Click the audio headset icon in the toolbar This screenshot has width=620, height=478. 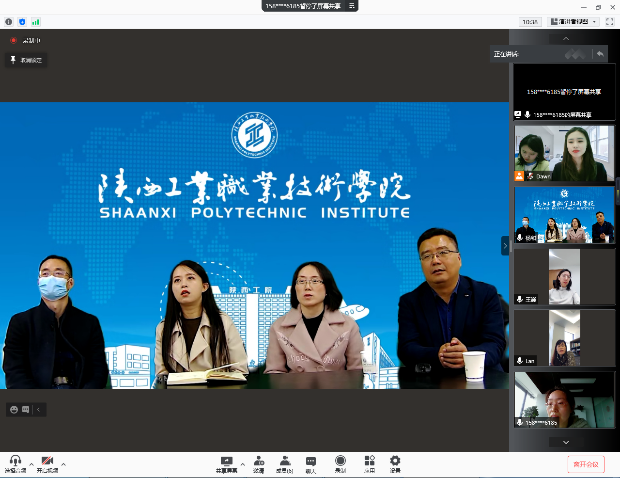point(14,460)
